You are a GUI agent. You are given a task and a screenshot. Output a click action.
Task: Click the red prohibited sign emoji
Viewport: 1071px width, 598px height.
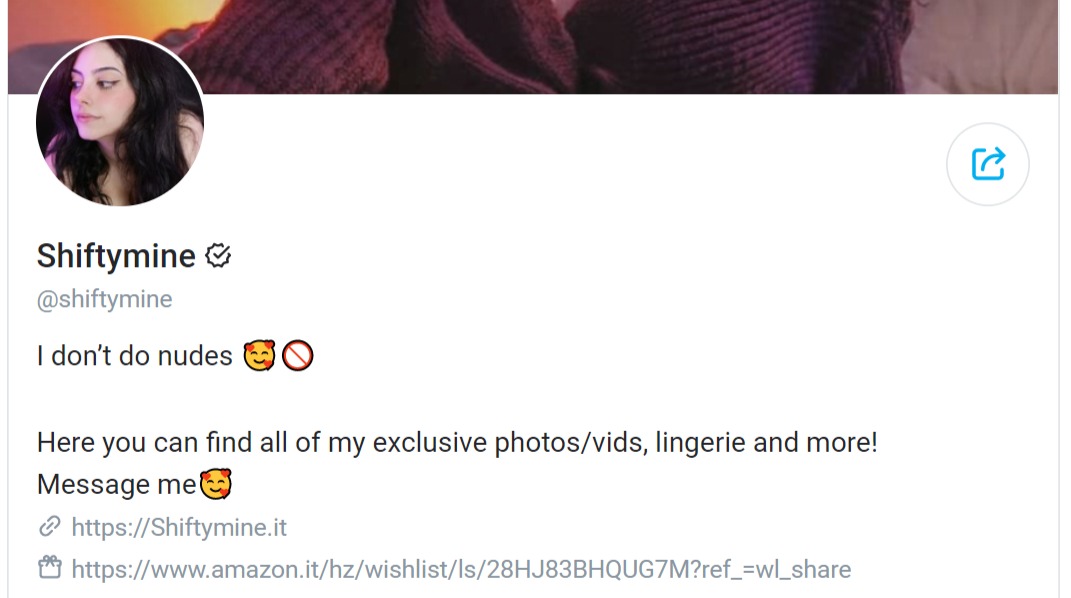(298, 356)
